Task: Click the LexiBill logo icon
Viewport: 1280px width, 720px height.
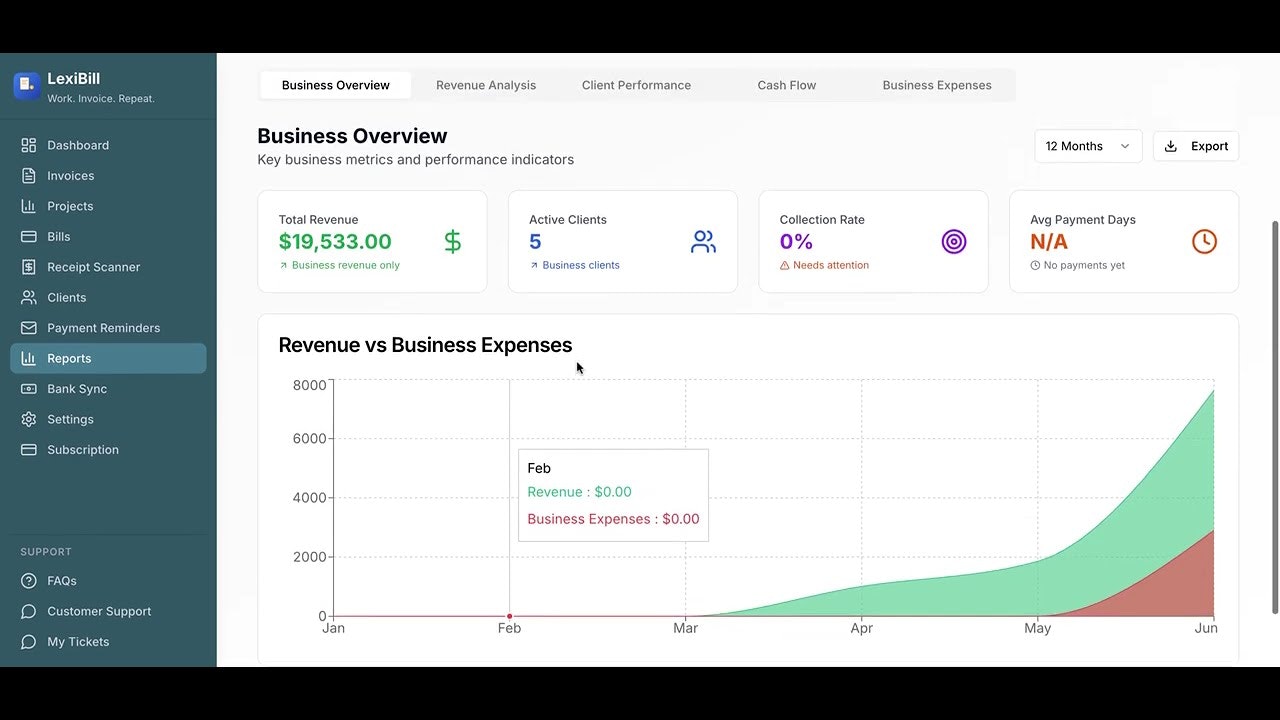Action: [x=27, y=86]
